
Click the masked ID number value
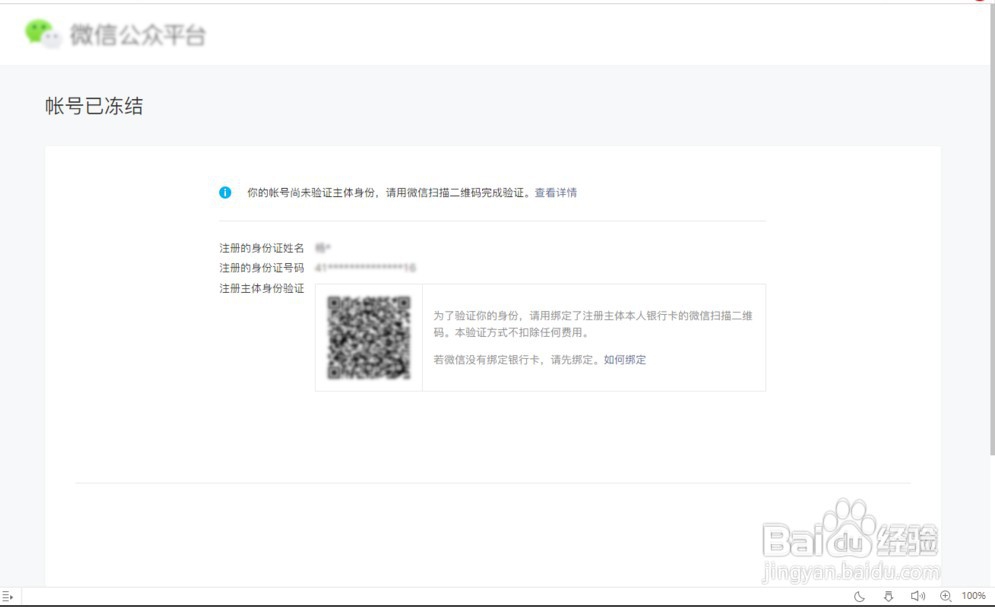pyautogui.click(x=366, y=268)
